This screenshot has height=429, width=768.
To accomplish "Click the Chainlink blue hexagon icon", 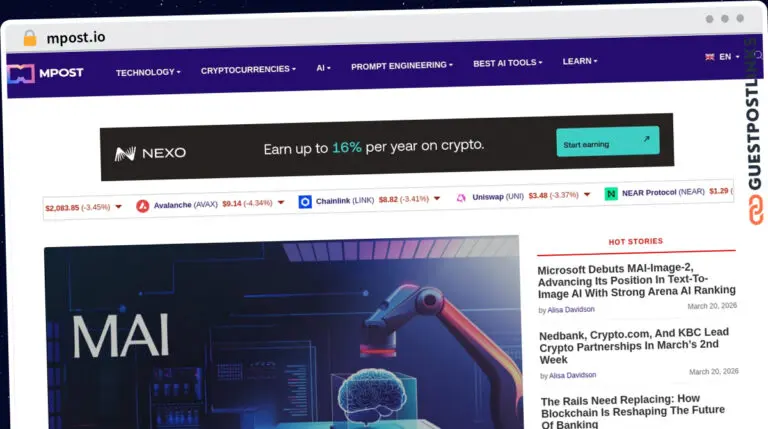I will coord(305,201).
